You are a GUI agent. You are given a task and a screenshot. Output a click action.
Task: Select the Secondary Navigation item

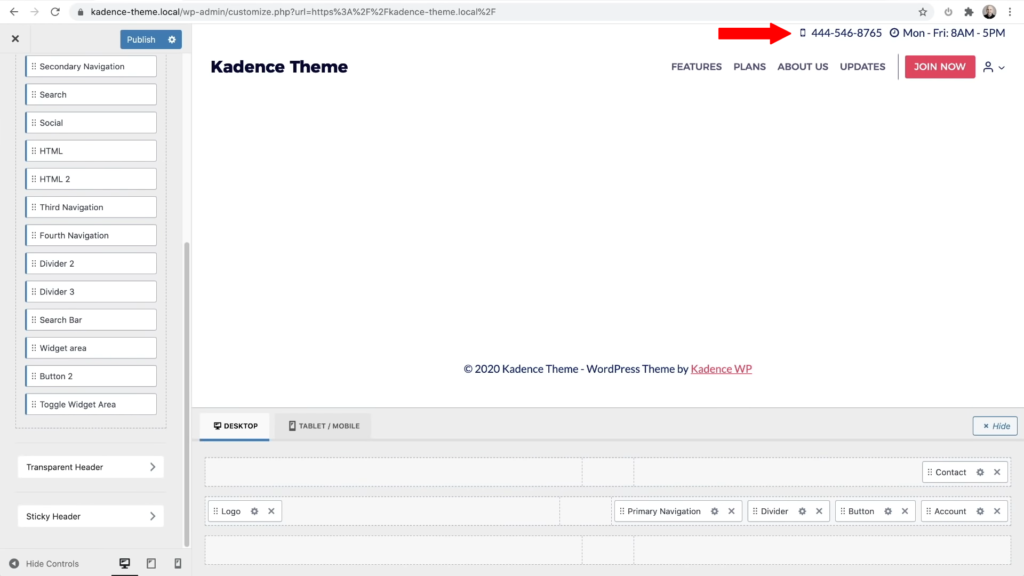pyautogui.click(x=91, y=67)
